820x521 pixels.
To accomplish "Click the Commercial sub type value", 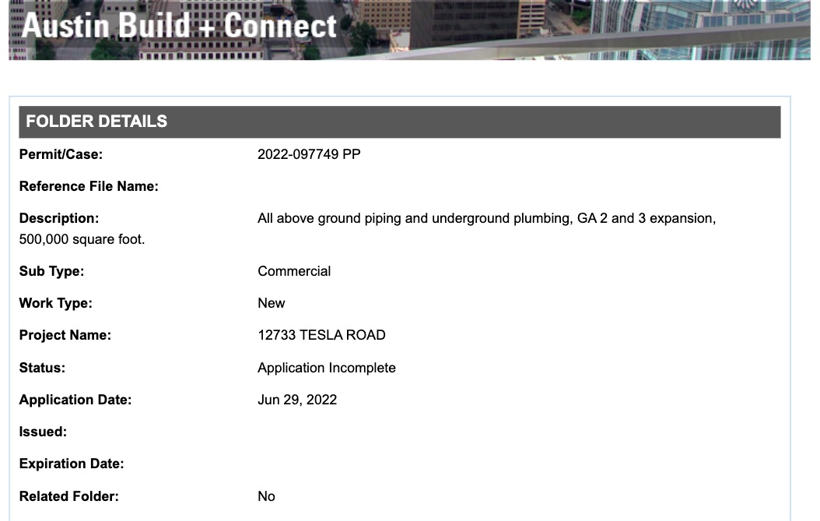I will tap(294, 271).
